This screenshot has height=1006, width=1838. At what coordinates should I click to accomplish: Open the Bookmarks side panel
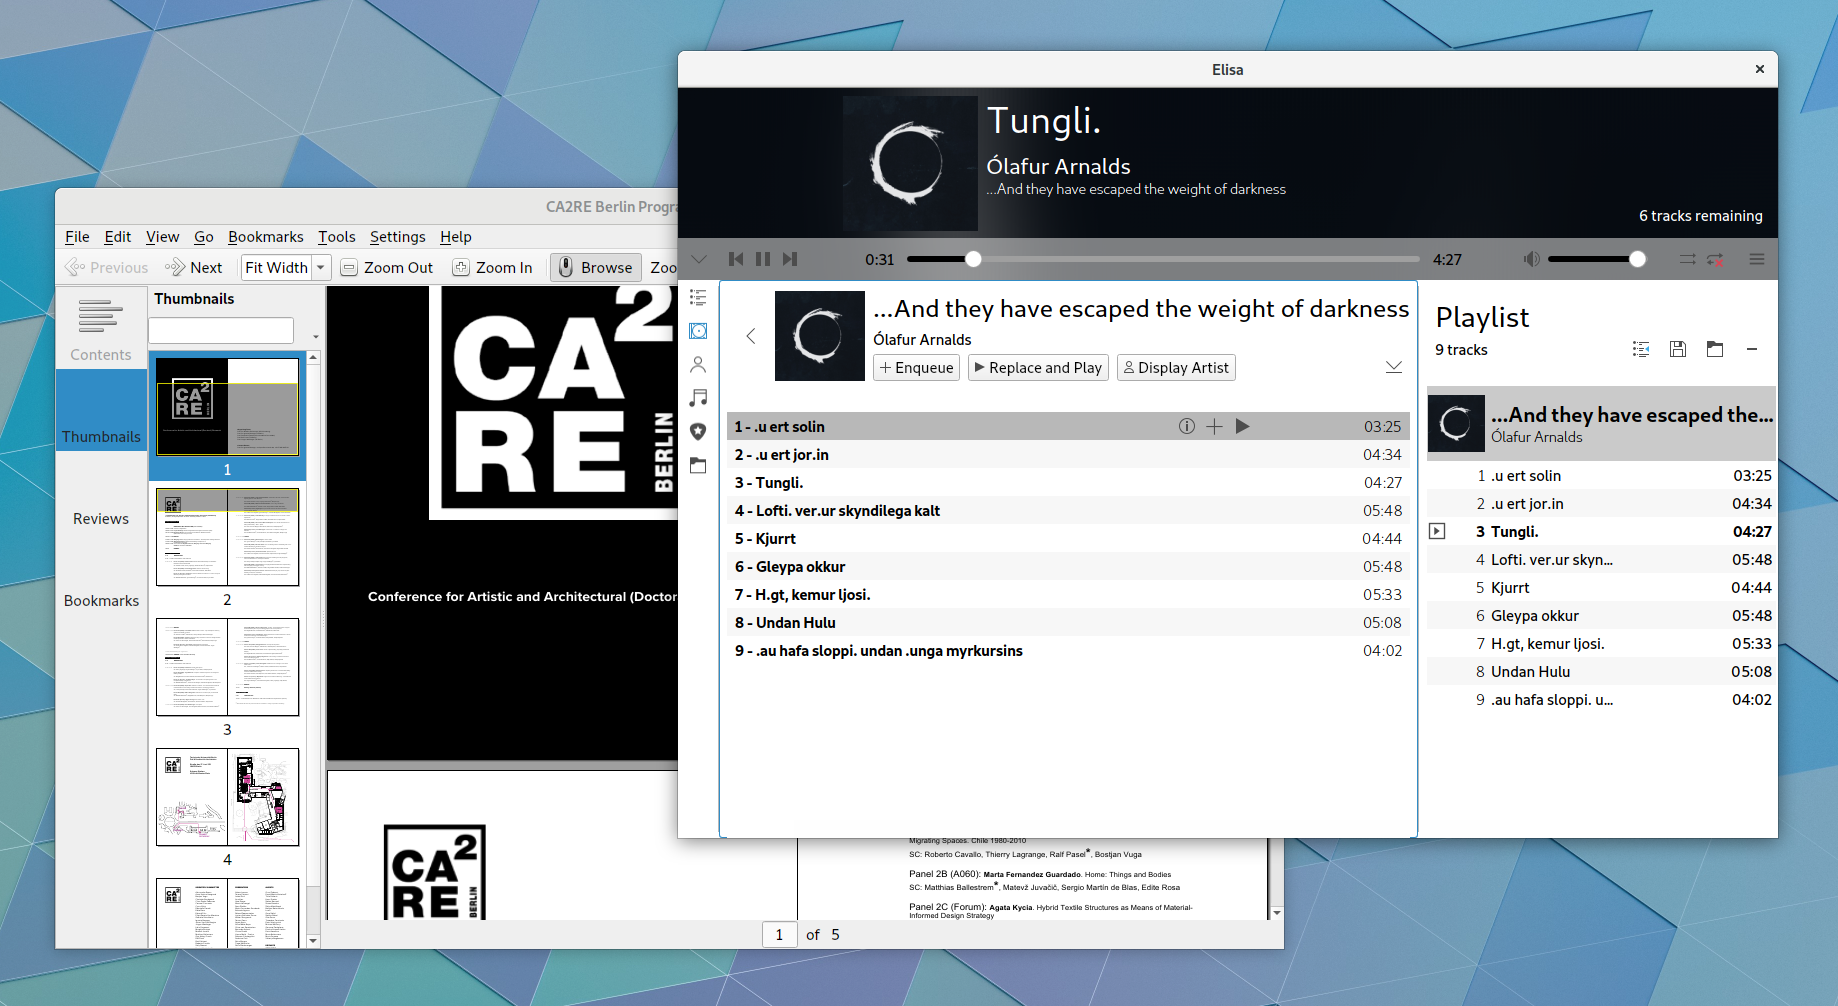pos(101,574)
